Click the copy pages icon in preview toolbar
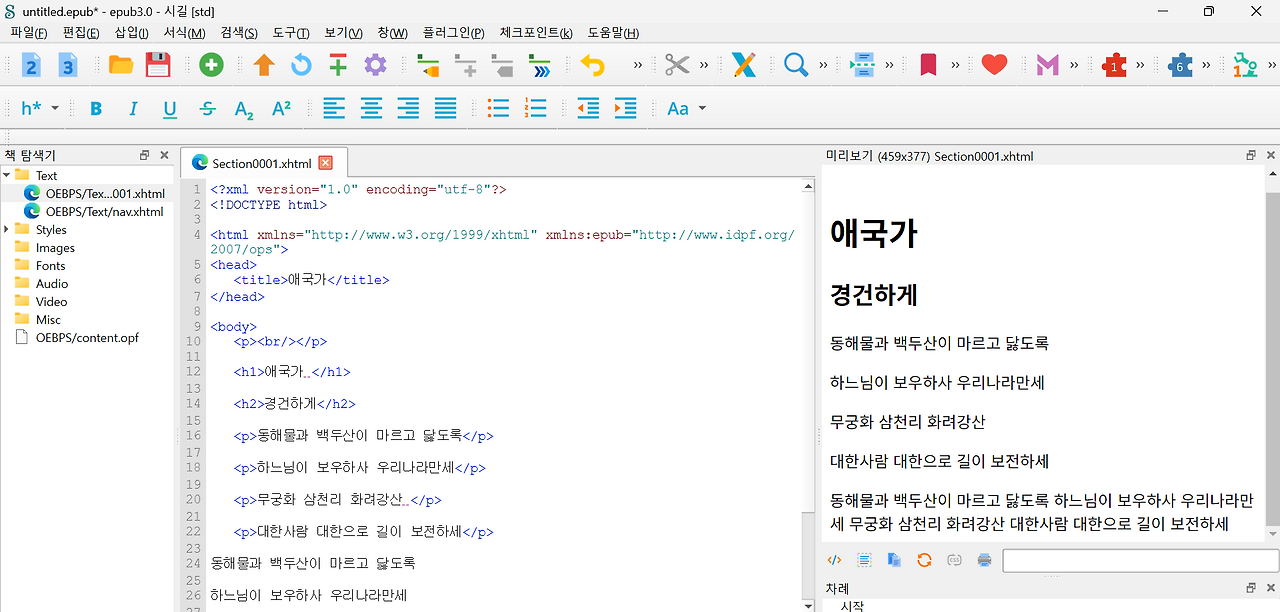The height and width of the screenshot is (612, 1280). point(894,560)
